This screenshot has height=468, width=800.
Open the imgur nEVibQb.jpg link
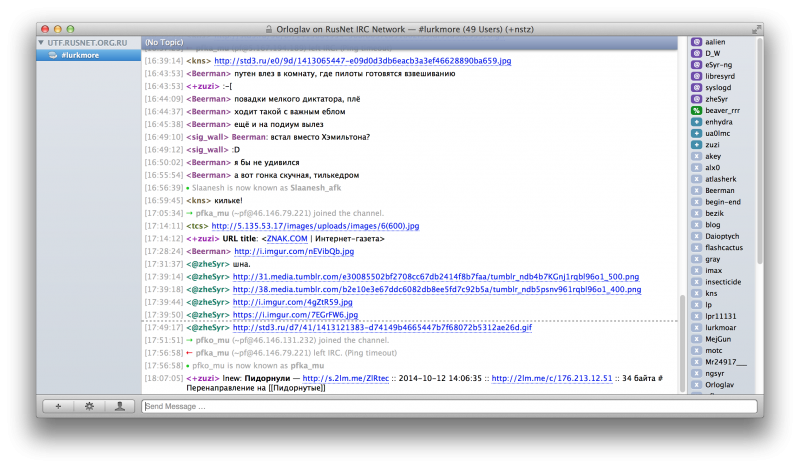pyautogui.click(x=294, y=252)
